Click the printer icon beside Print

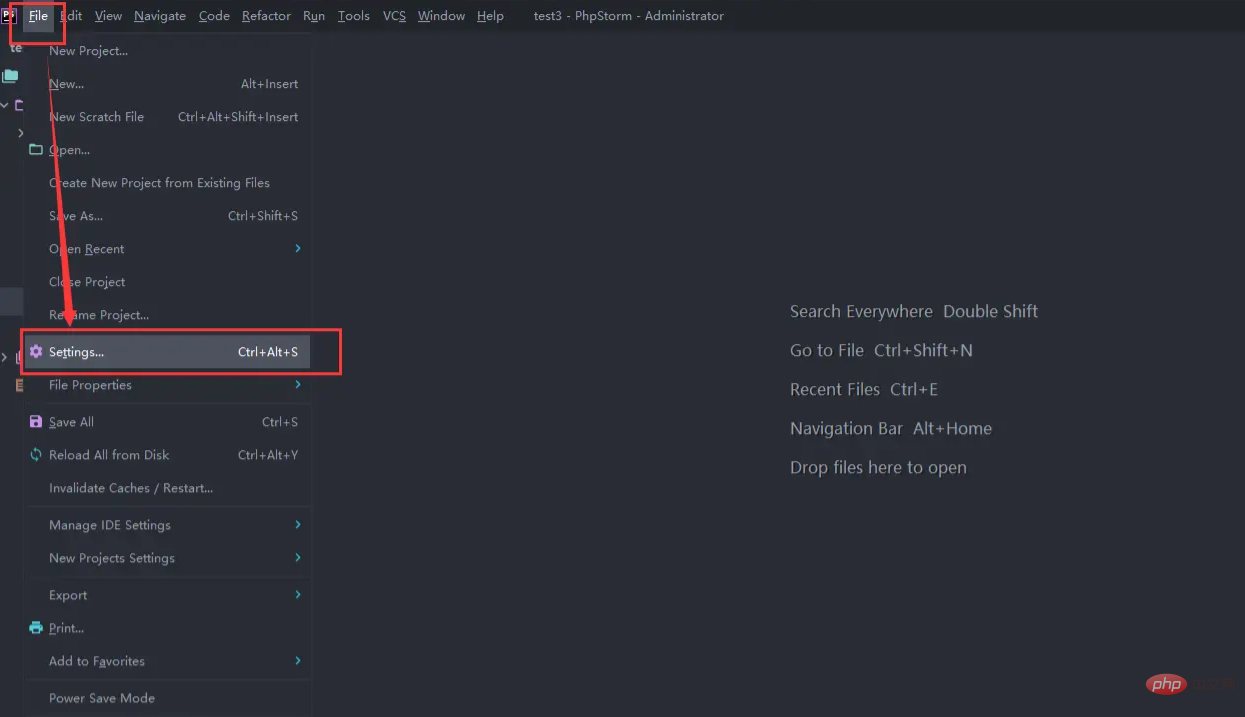37,628
